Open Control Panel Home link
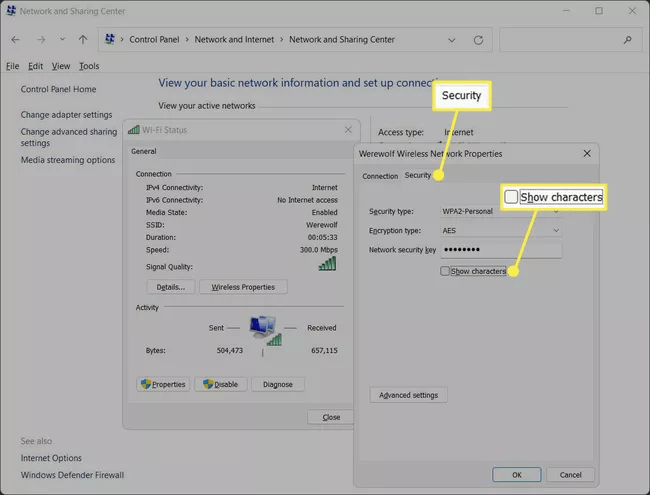Screen dimensions: 650x495 click(x=58, y=89)
